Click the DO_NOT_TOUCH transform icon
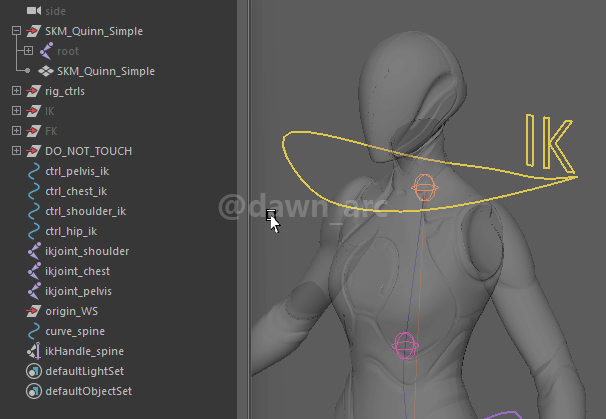606x419 pixels. click(34, 151)
